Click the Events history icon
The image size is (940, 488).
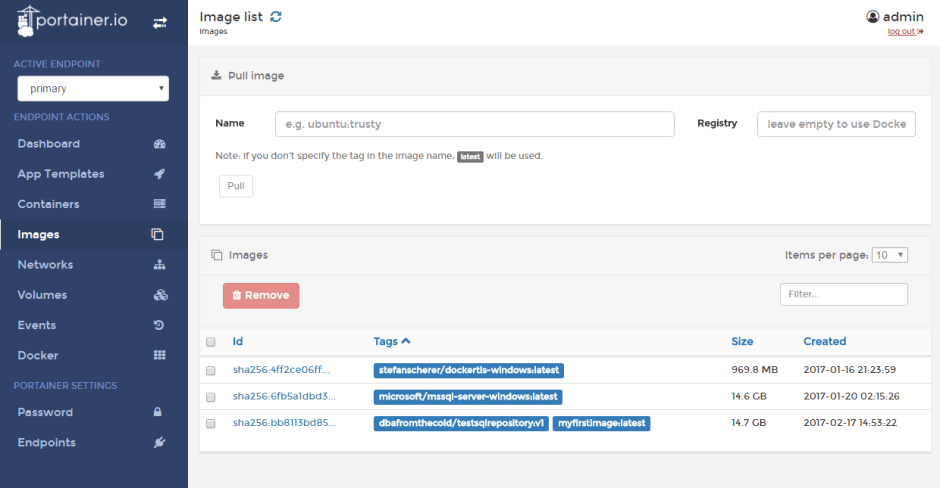coord(159,325)
